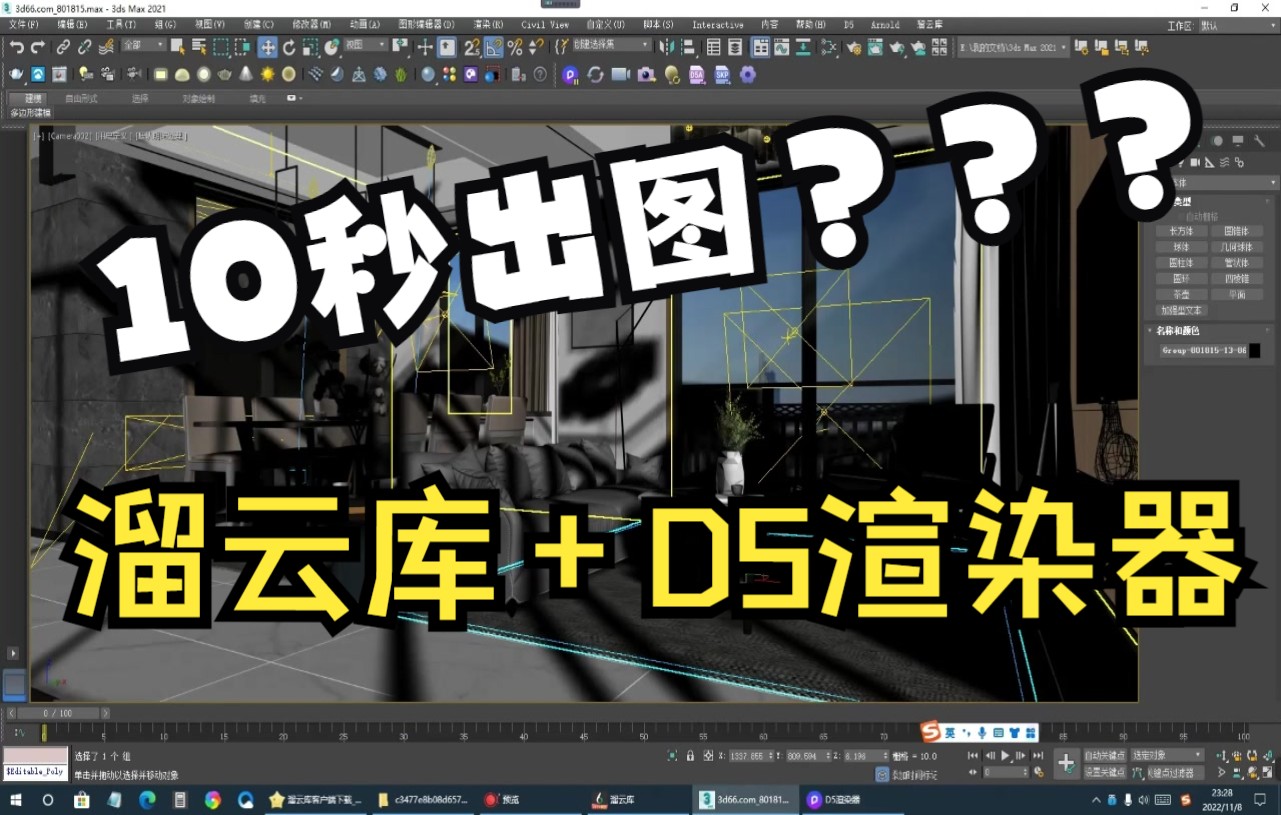Activate the Select Object tool

[x=177, y=46]
